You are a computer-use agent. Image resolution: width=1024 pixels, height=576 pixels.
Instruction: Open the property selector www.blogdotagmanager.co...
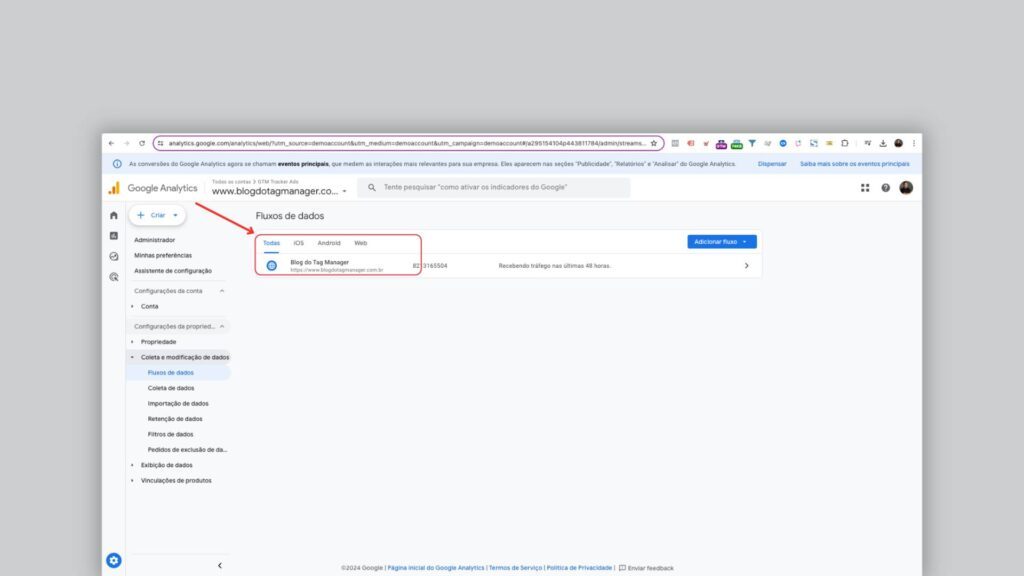[280, 191]
